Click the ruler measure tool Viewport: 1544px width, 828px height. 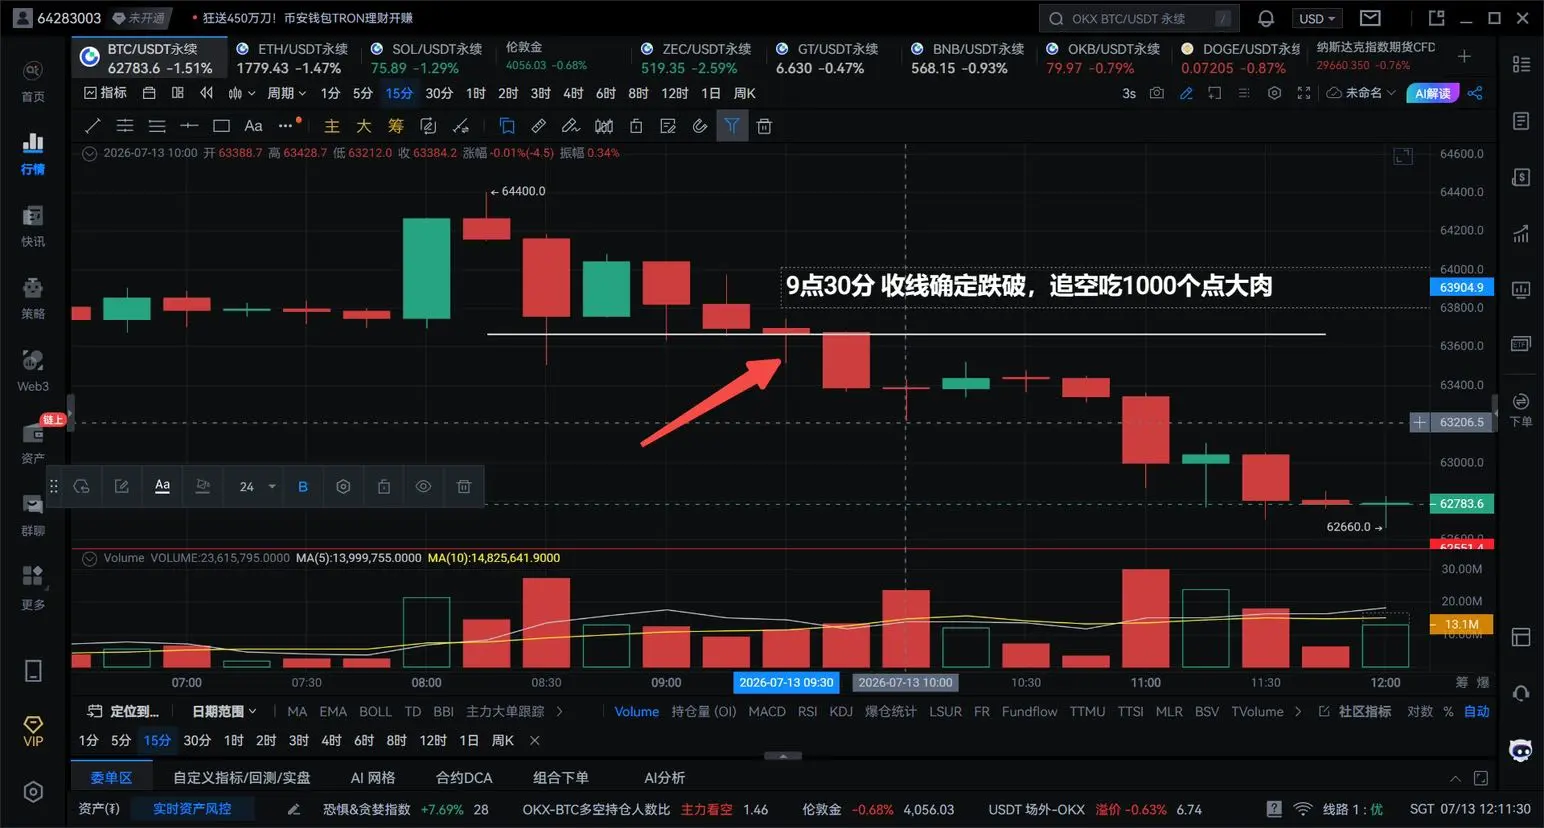click(539, 126)
